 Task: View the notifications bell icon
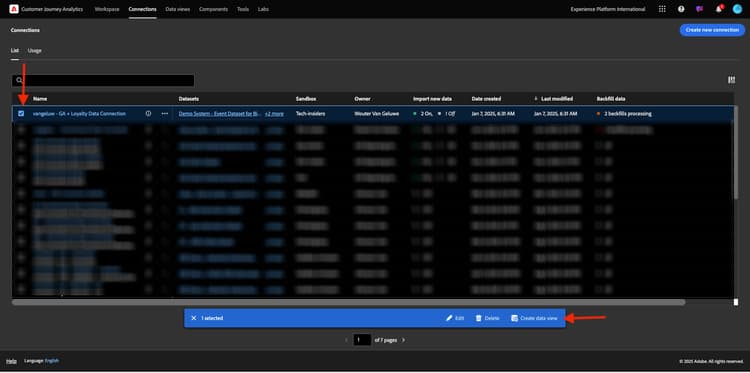click(x=719, y=9)
